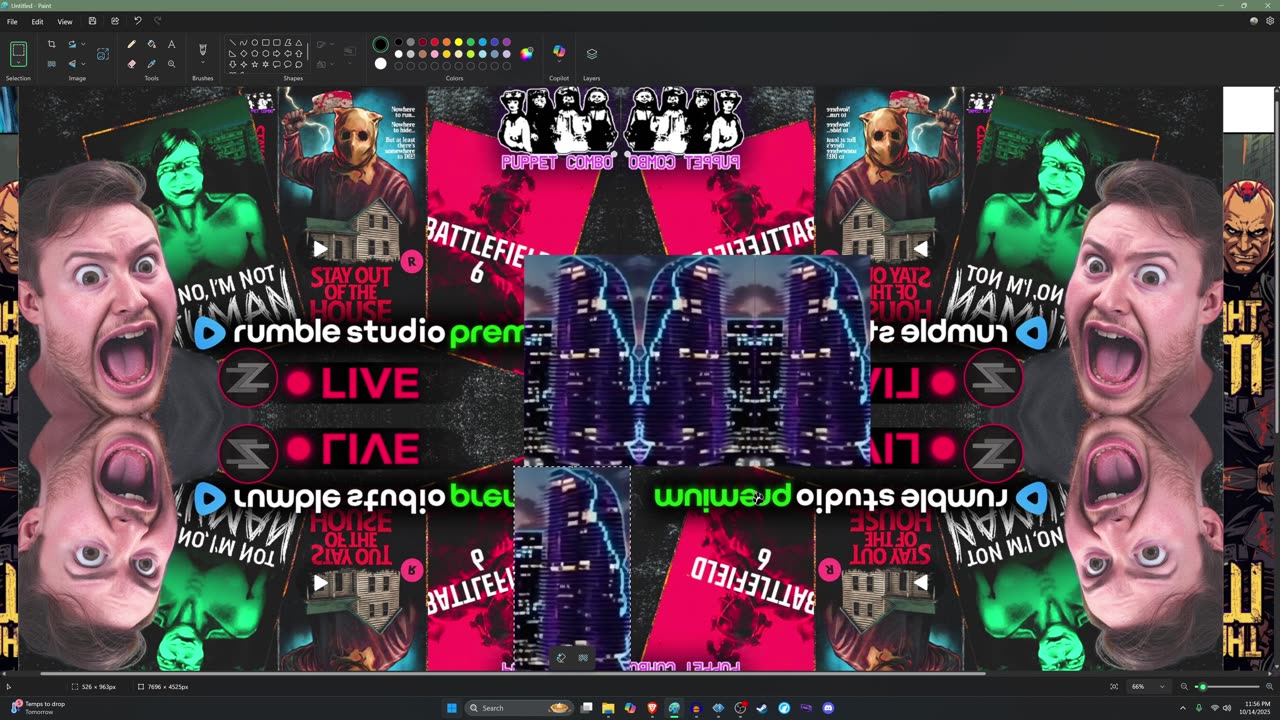This screenshot has height=720, width=1280.
Task: Select the Magnifier tool
Action: [171, 64]
